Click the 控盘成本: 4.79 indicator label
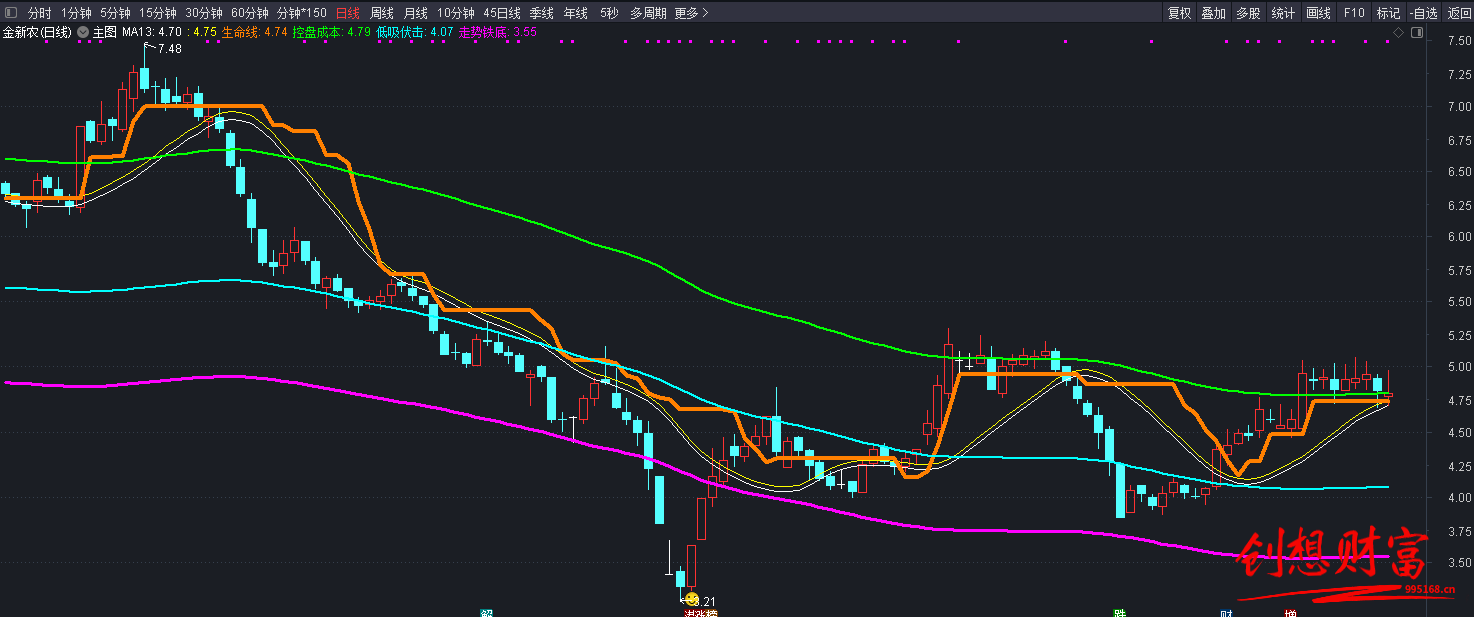This screenshot has width=1474, height=617. (331, 32)
